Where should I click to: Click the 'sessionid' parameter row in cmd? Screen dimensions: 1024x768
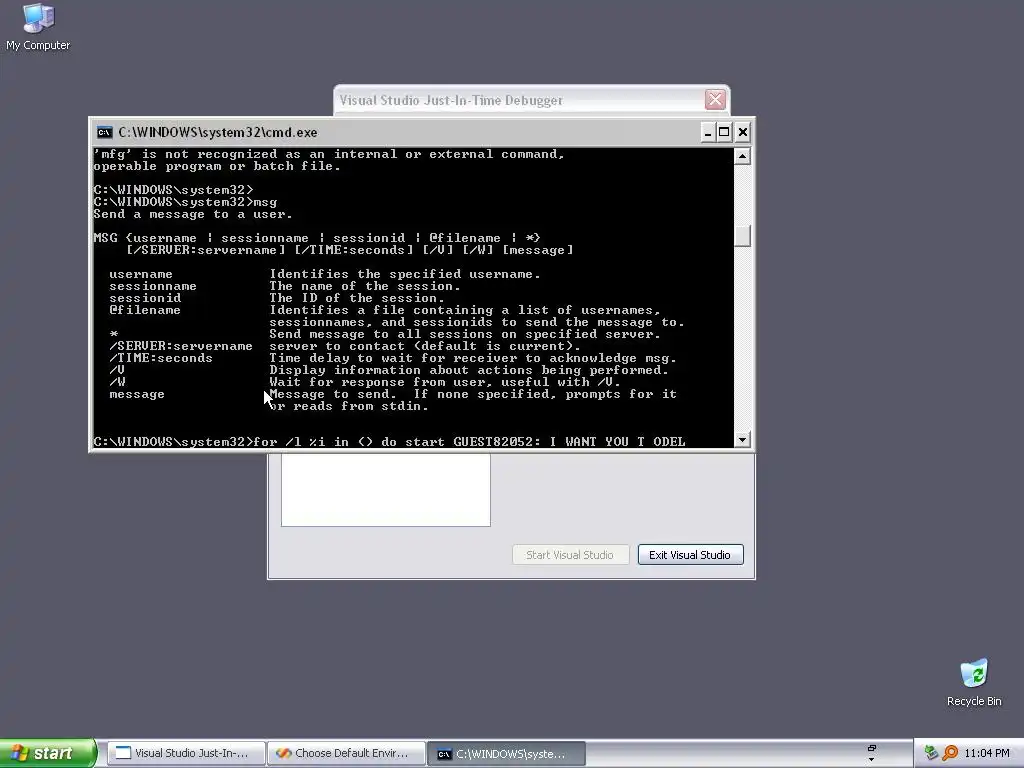click(x=277, y=298)
